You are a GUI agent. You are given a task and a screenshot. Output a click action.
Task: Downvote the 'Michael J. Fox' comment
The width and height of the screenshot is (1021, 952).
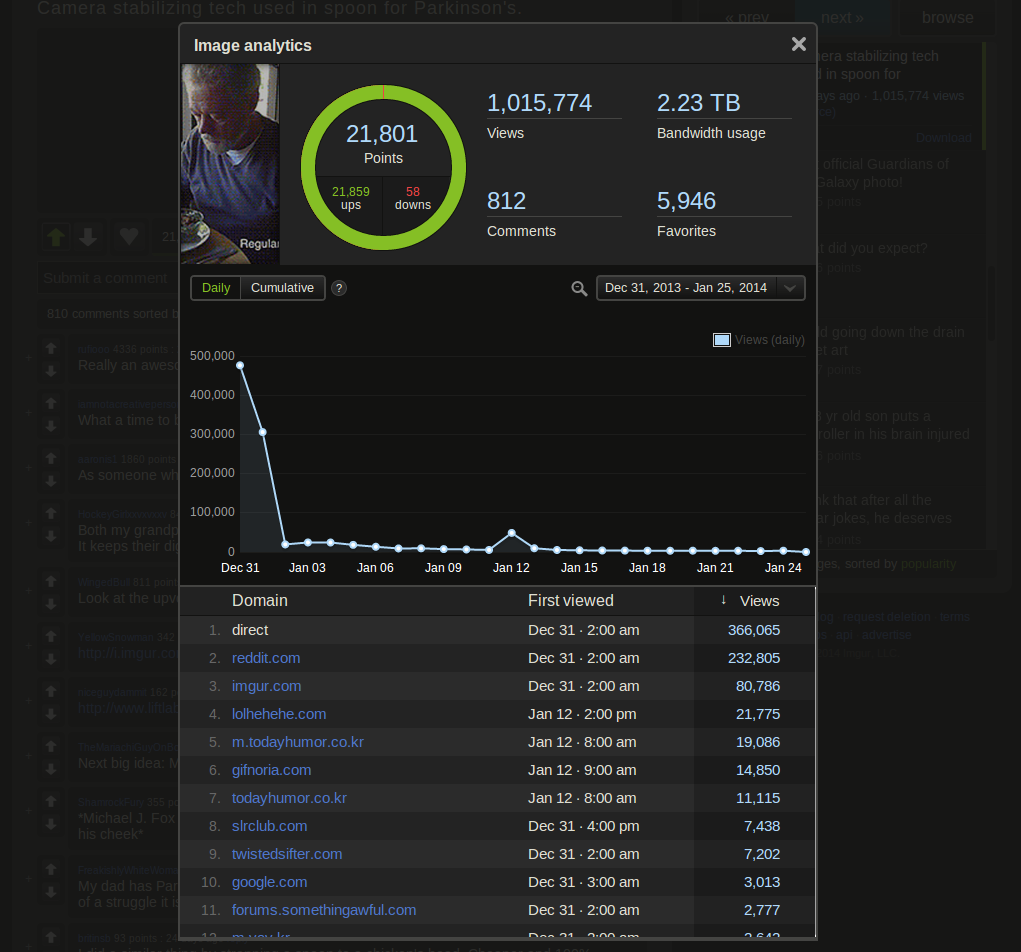click(51, 824)
